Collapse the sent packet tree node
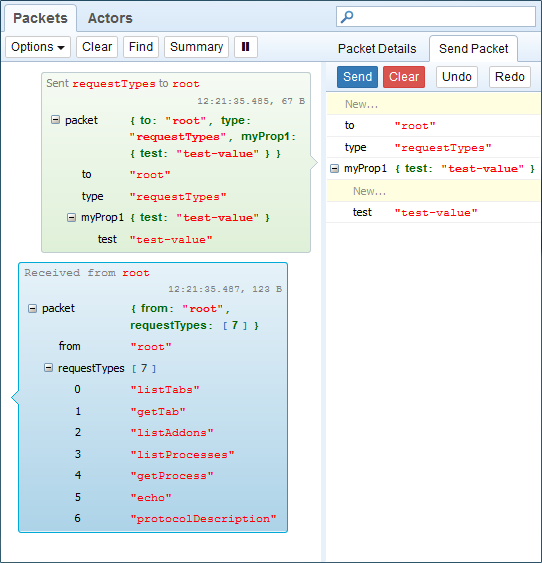 (x=55, y=120)
